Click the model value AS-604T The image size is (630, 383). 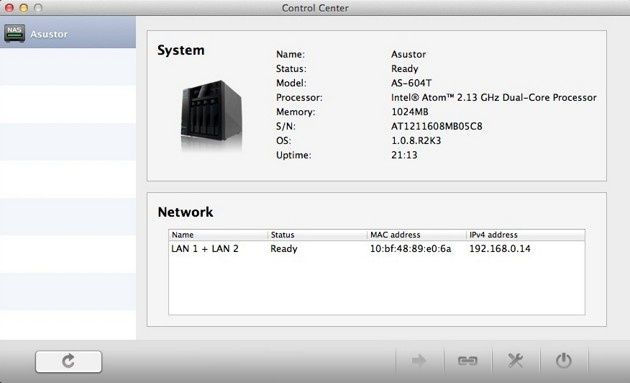pyautogui.click(x=411, y=83)
